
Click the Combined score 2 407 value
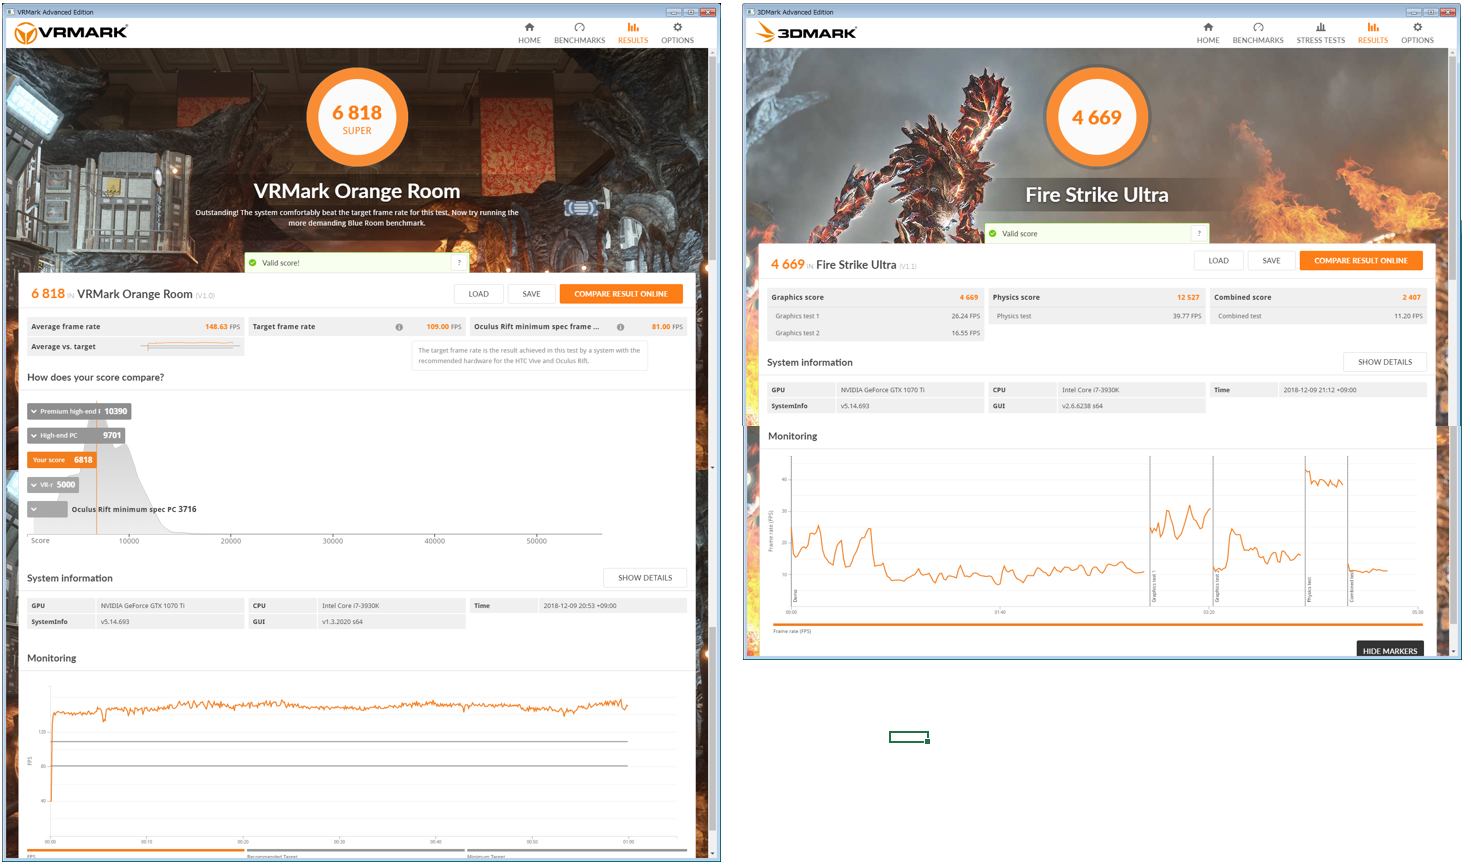(x=1411, y=297)
